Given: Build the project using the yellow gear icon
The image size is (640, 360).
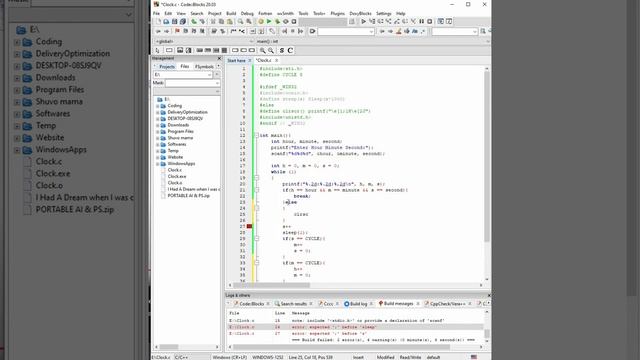Looking at the screenshot, I should (x=261, y=22).
